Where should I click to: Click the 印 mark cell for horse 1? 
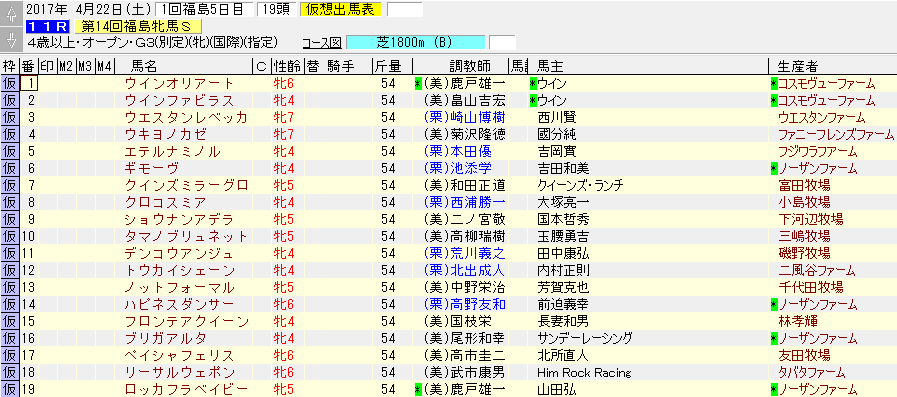pos(47,84)
